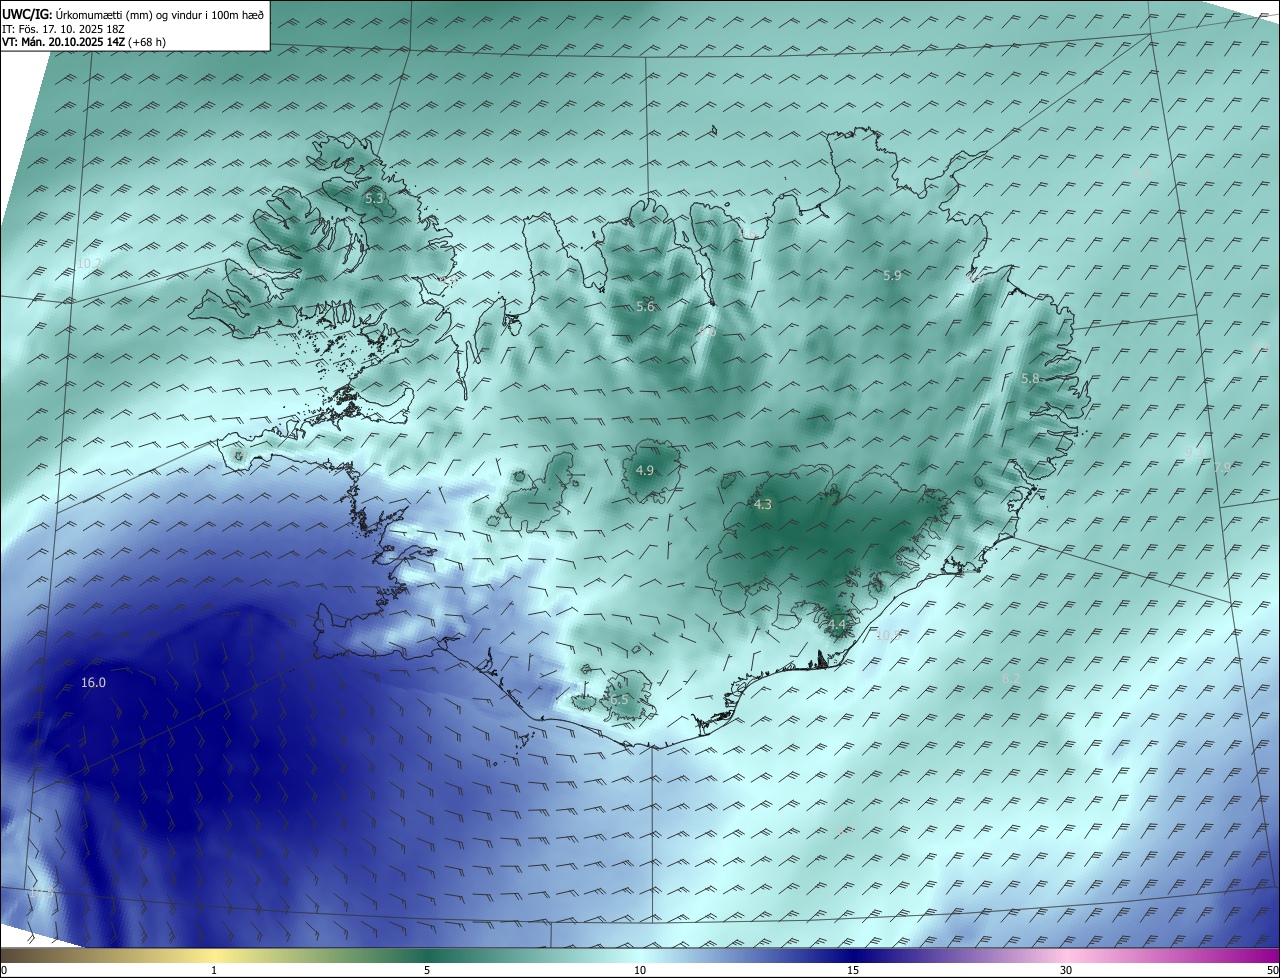Click the 8.2 value over the southeast sea

1011,678
